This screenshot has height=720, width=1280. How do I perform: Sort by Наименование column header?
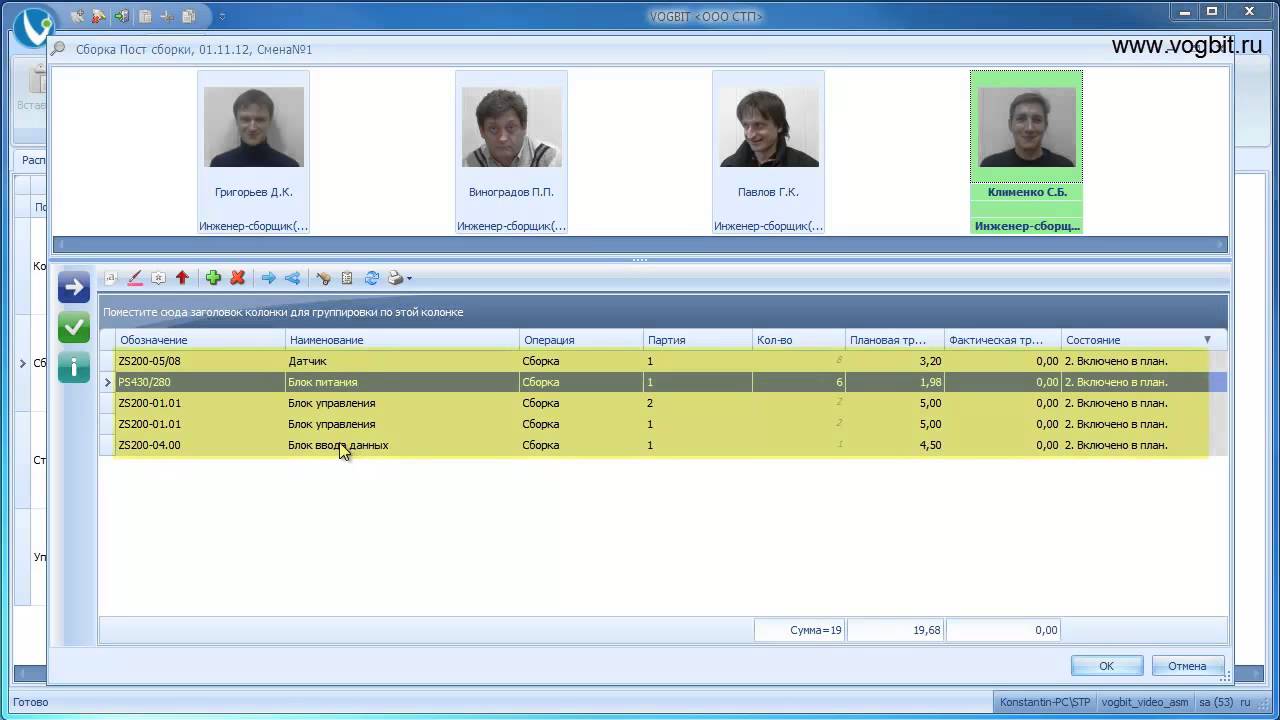[x=402, y=340]
